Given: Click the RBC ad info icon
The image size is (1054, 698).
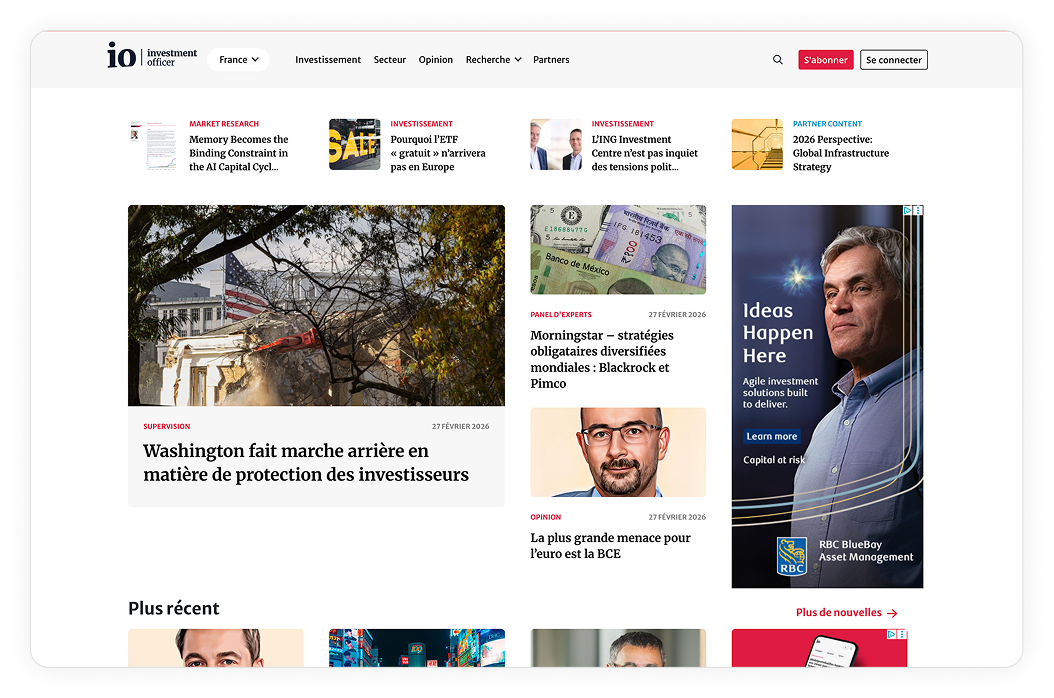Looking at the screenshot, I should 908,211.
